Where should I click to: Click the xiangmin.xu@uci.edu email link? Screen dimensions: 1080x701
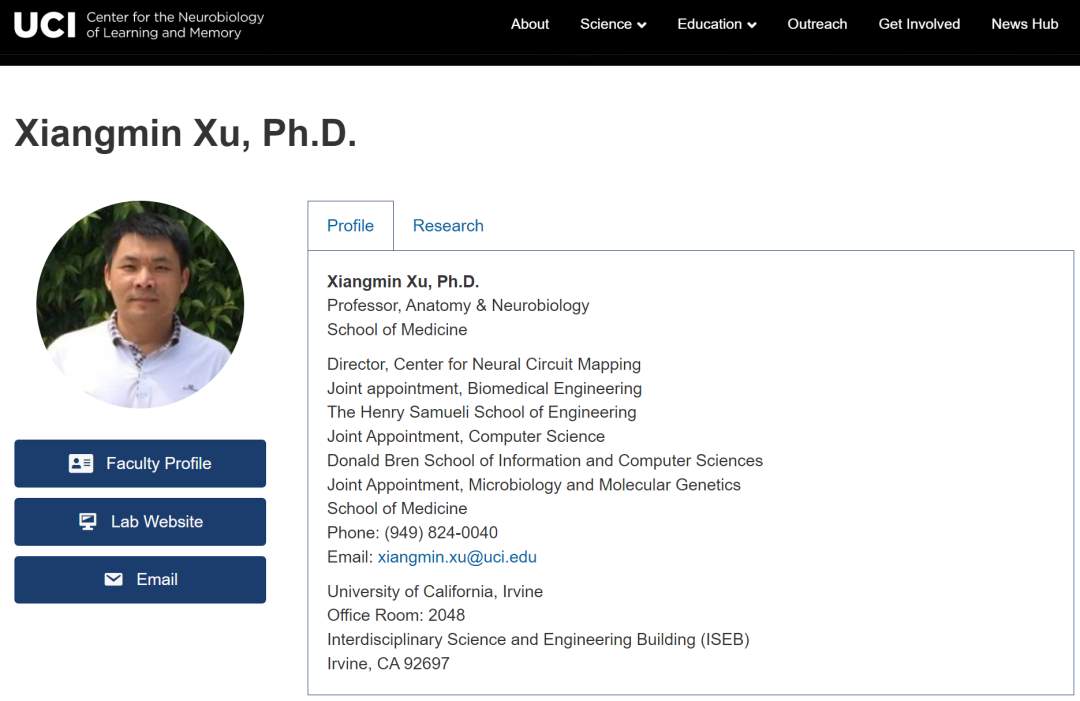tap(457, 557)
